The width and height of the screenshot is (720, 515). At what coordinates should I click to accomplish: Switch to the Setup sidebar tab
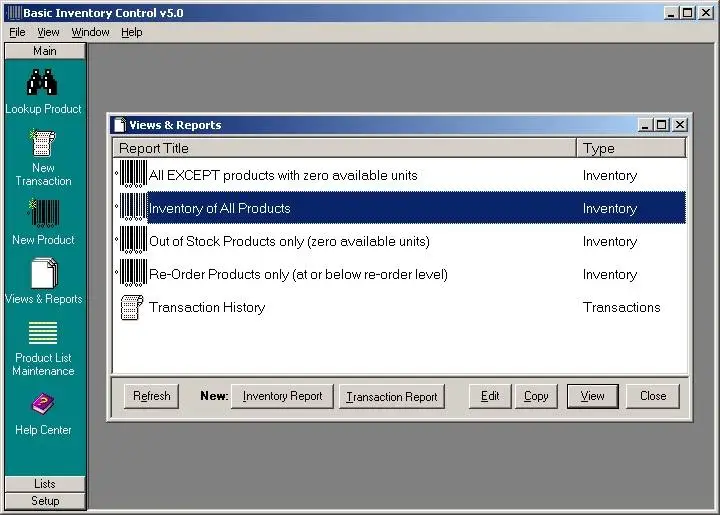point(45,501)
